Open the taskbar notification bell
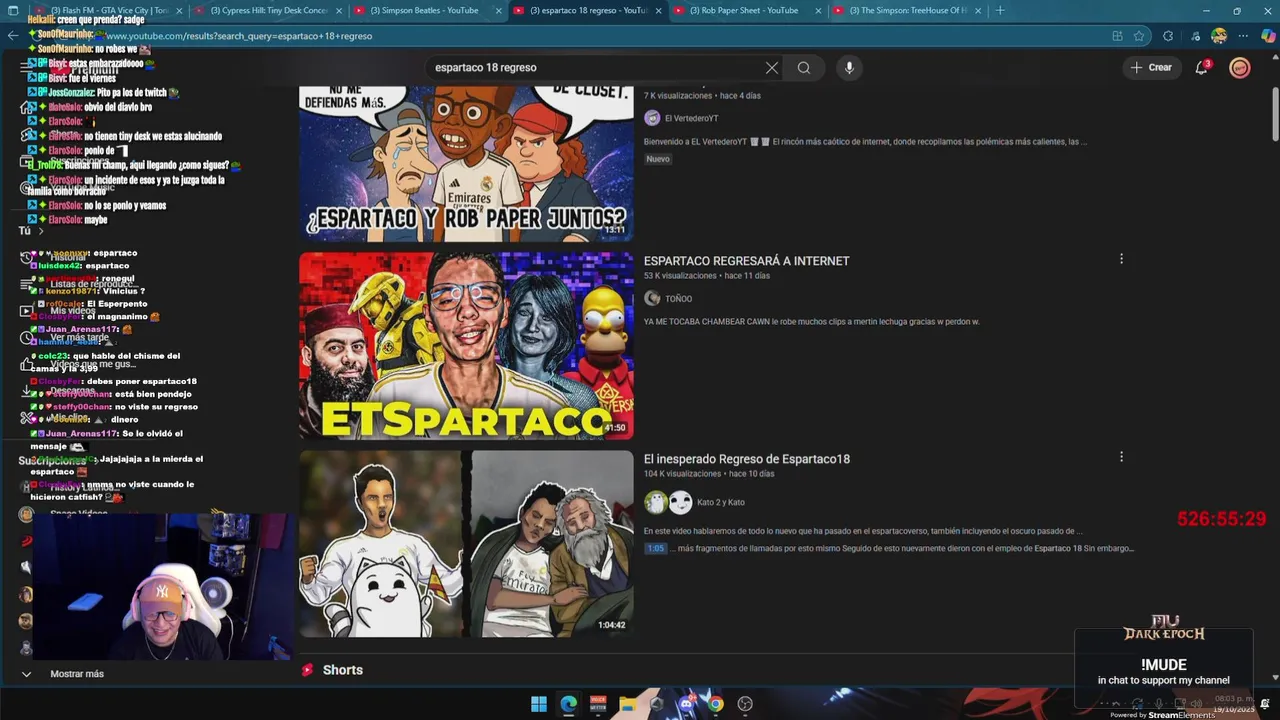Image resolution: width=1280 pixels, height=720 pixels. click(1265, 704)
